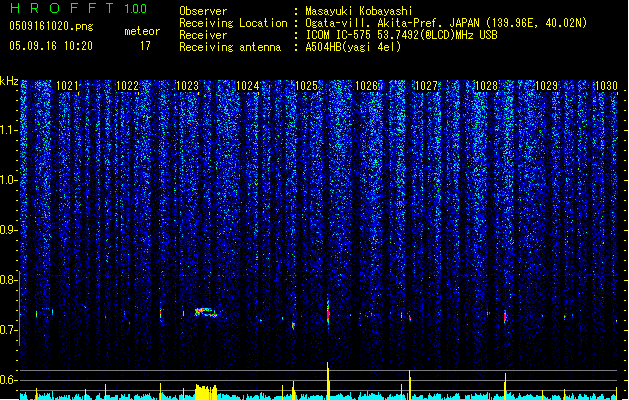
Task: Click the 1025 time marker
Action: point(306,85)
